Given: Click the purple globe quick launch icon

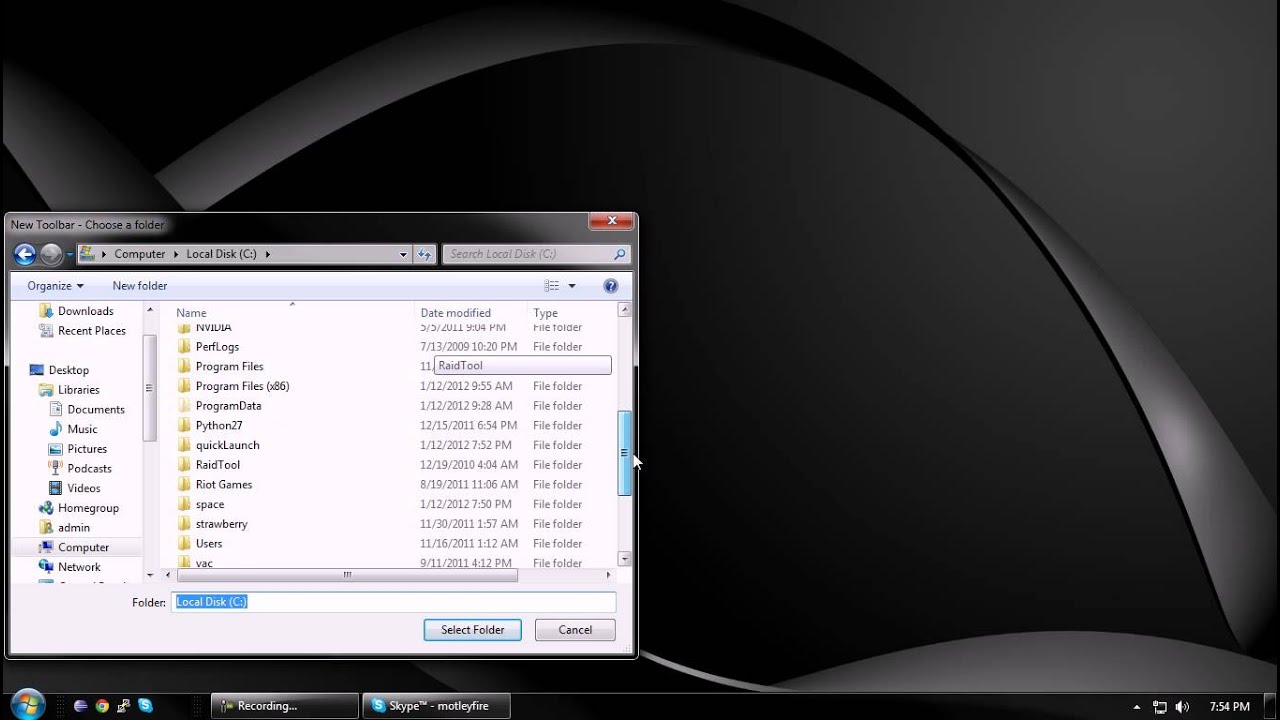Looking at the screenshot, I should pos(81,706).
